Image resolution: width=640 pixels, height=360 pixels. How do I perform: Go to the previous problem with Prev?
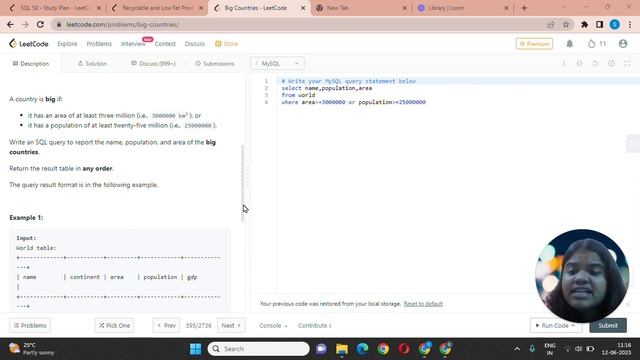coord(166,325)
